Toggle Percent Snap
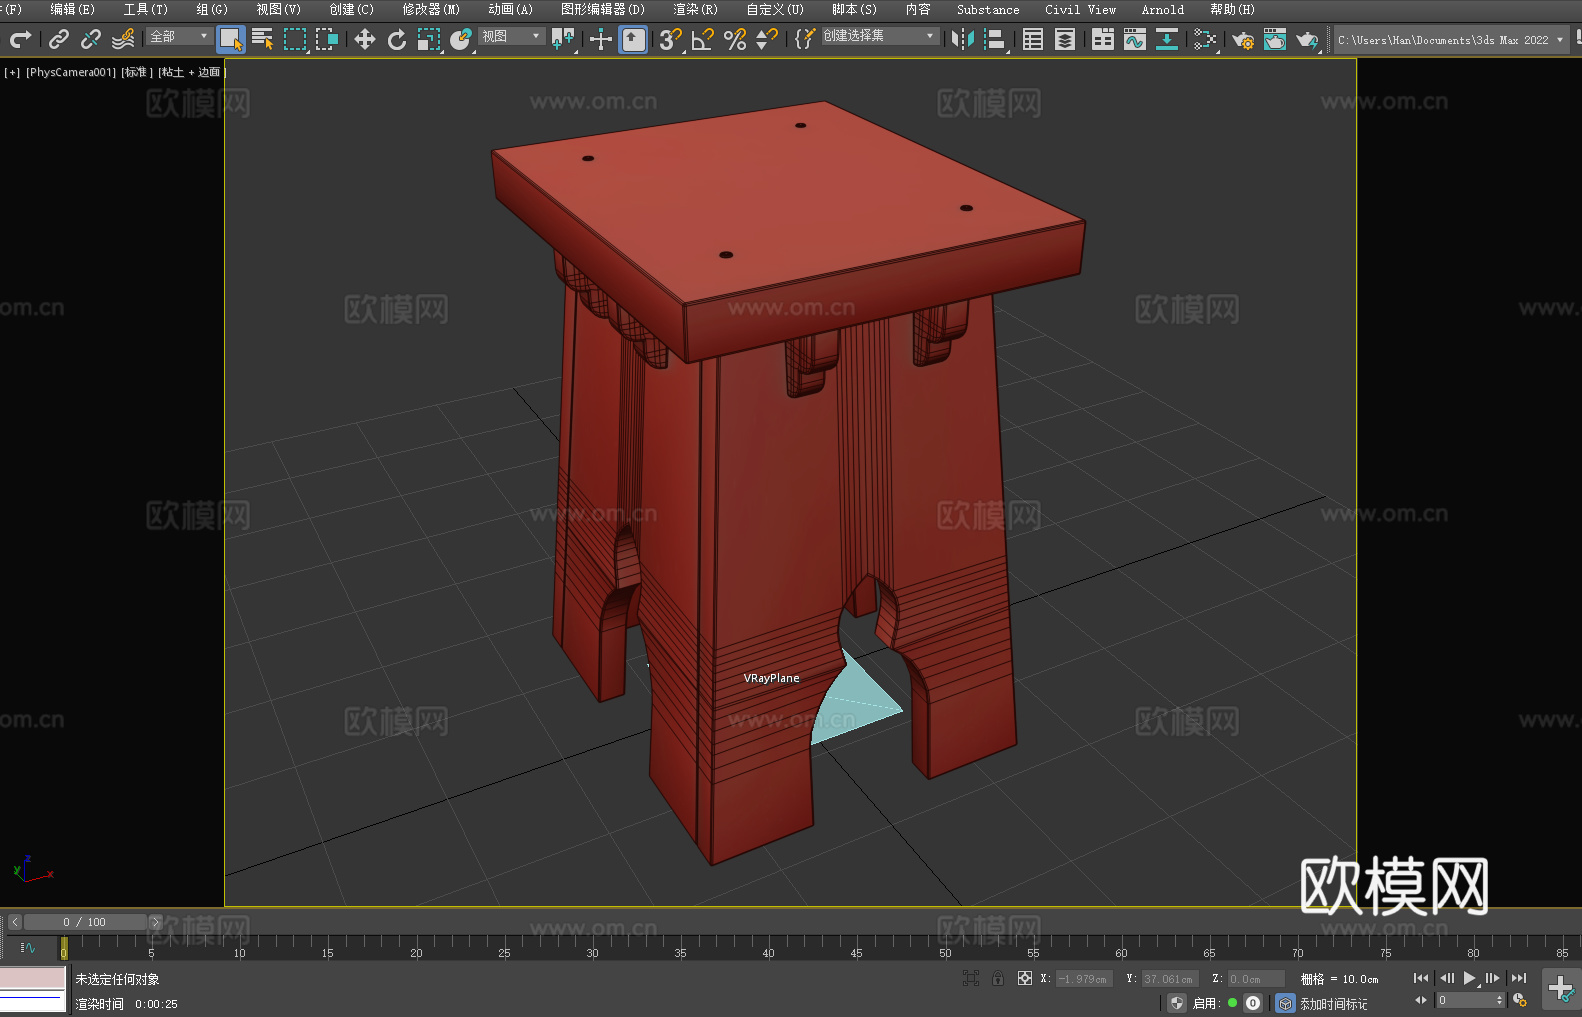This screenshot has height=1017, width=1582. [735, 39]
